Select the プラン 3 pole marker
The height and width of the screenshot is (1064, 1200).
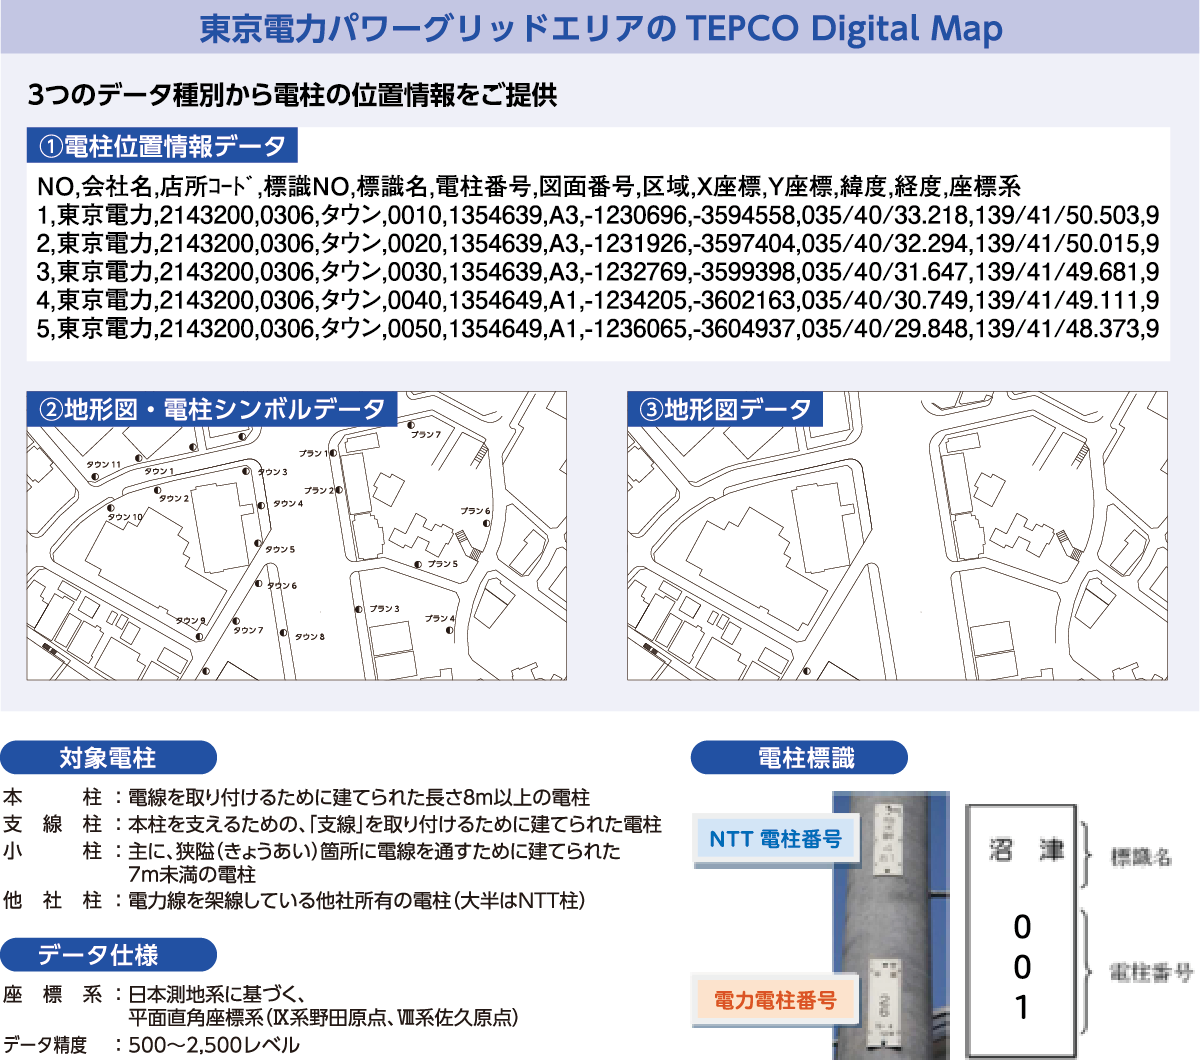tap(359, 609)
